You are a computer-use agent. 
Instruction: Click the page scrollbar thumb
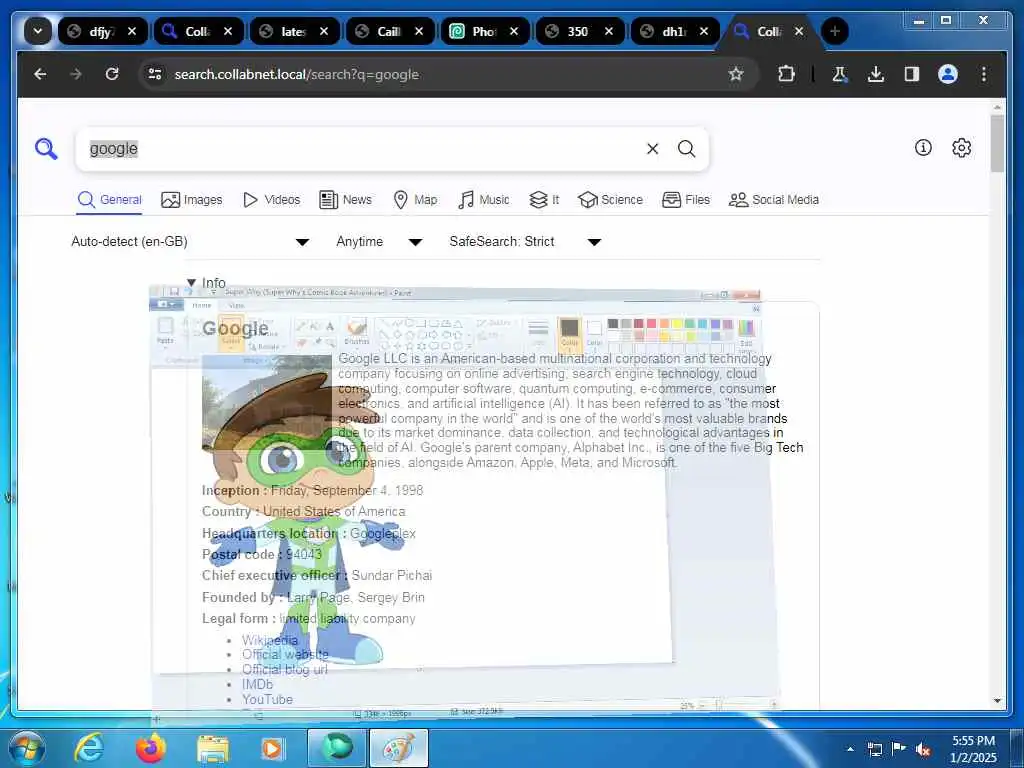tap(997, 143)
